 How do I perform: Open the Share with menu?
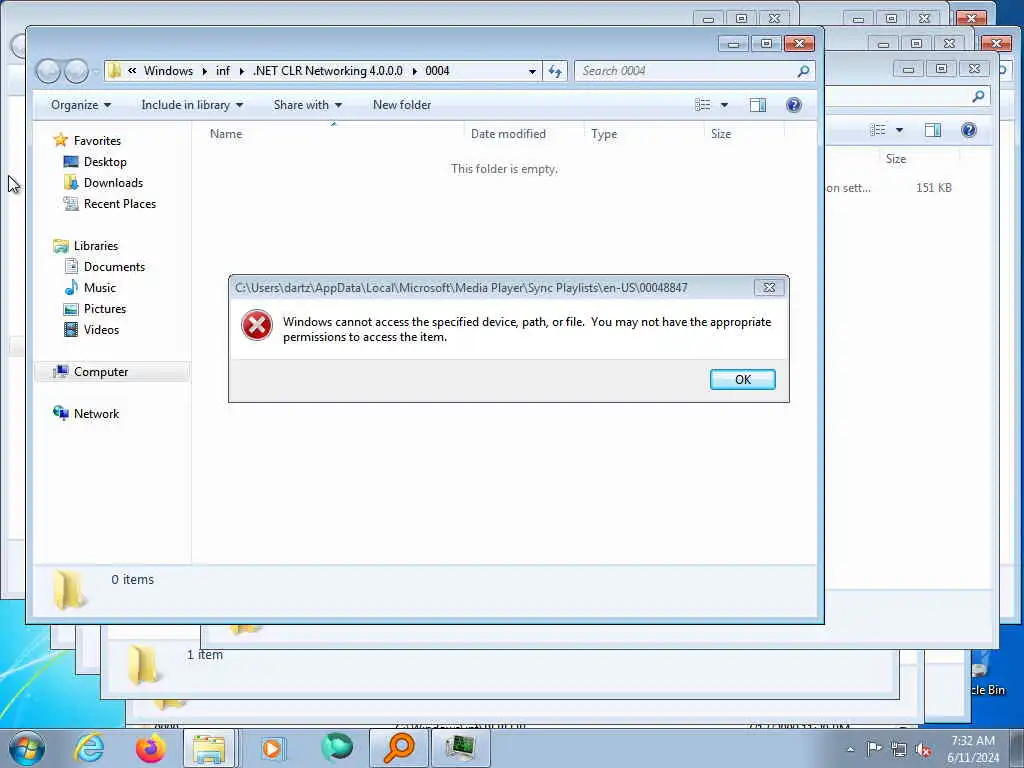(308, 105)
